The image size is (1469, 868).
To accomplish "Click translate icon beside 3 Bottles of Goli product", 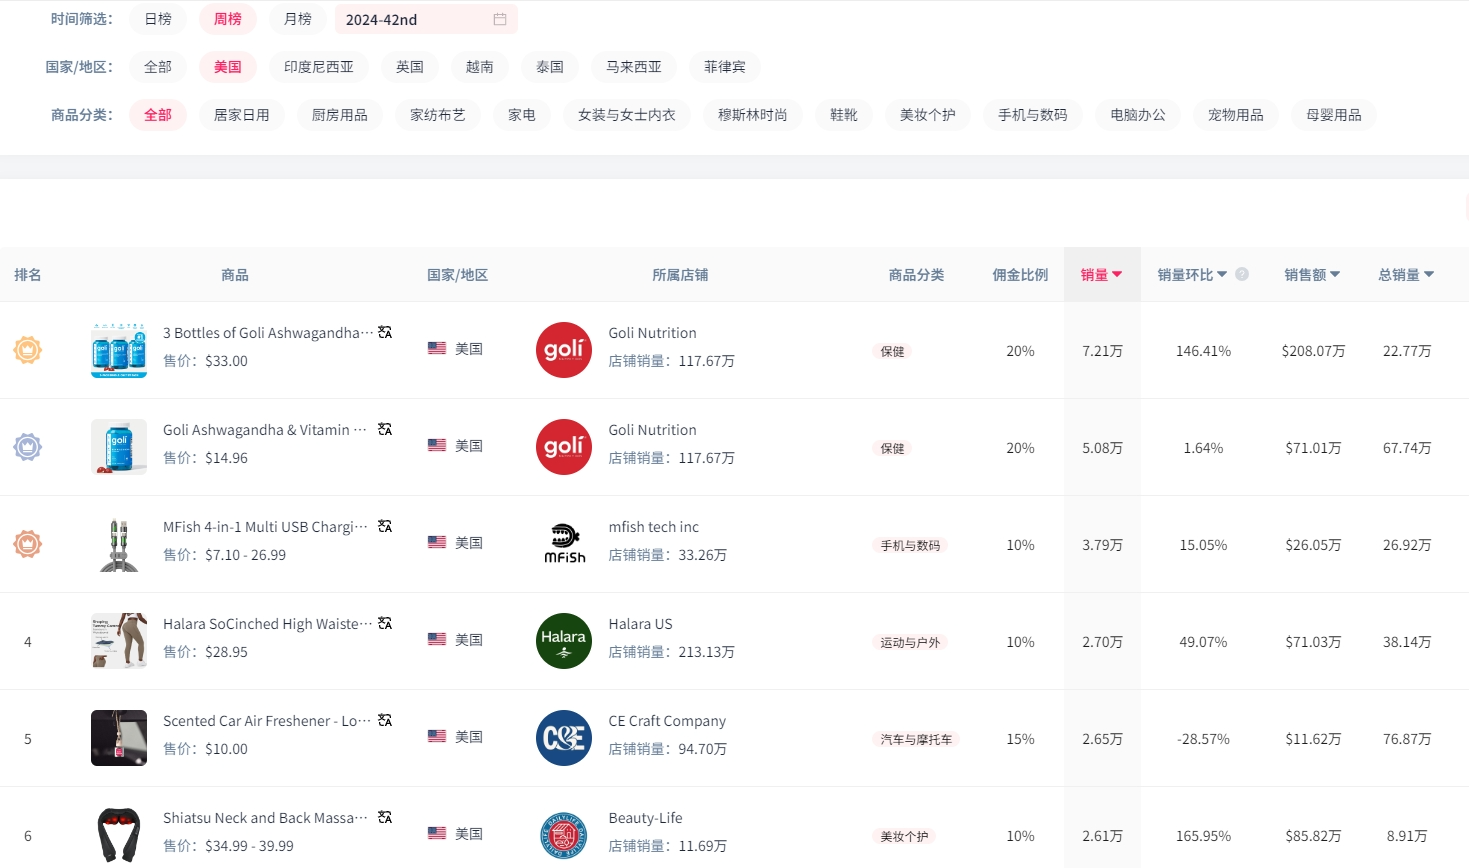I will (x=385, y=332).
